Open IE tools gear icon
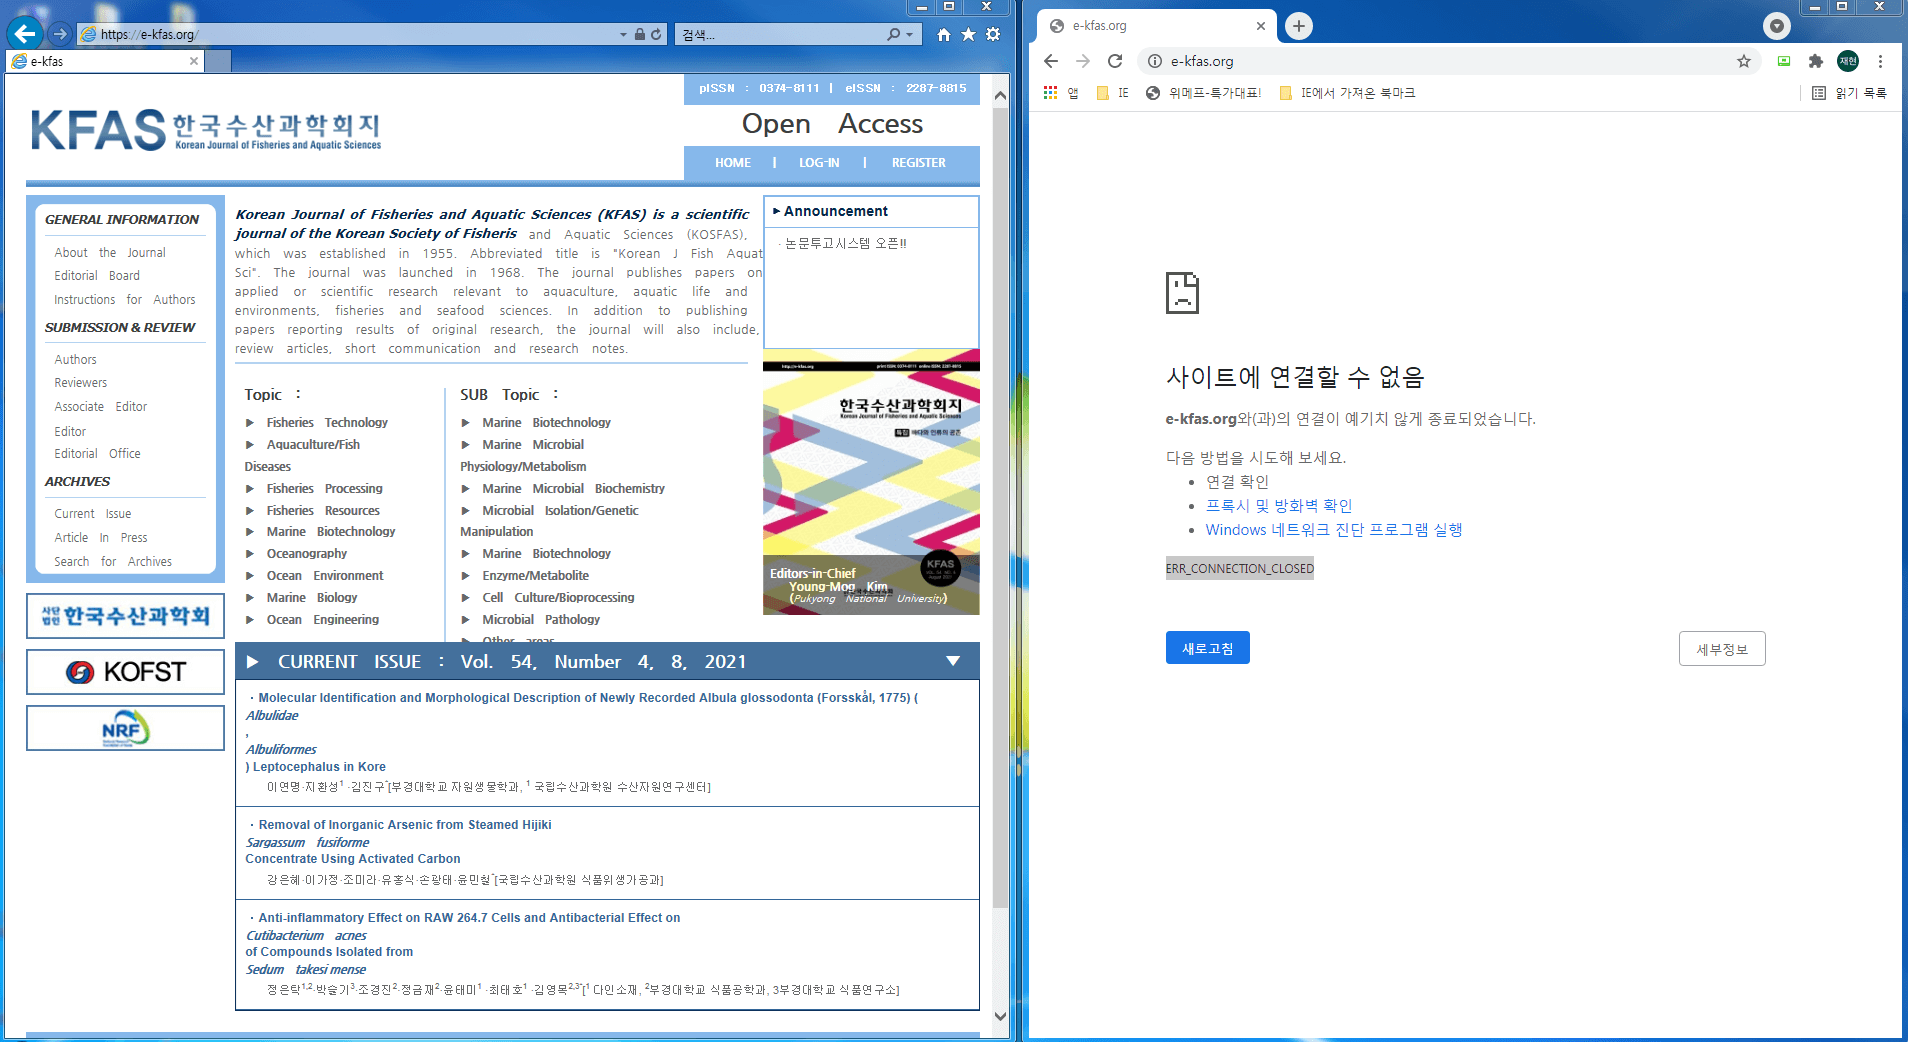Image resolution: width=1908 pixels, height=1042 pixels. pyautogui.click(x=993, y=34)
